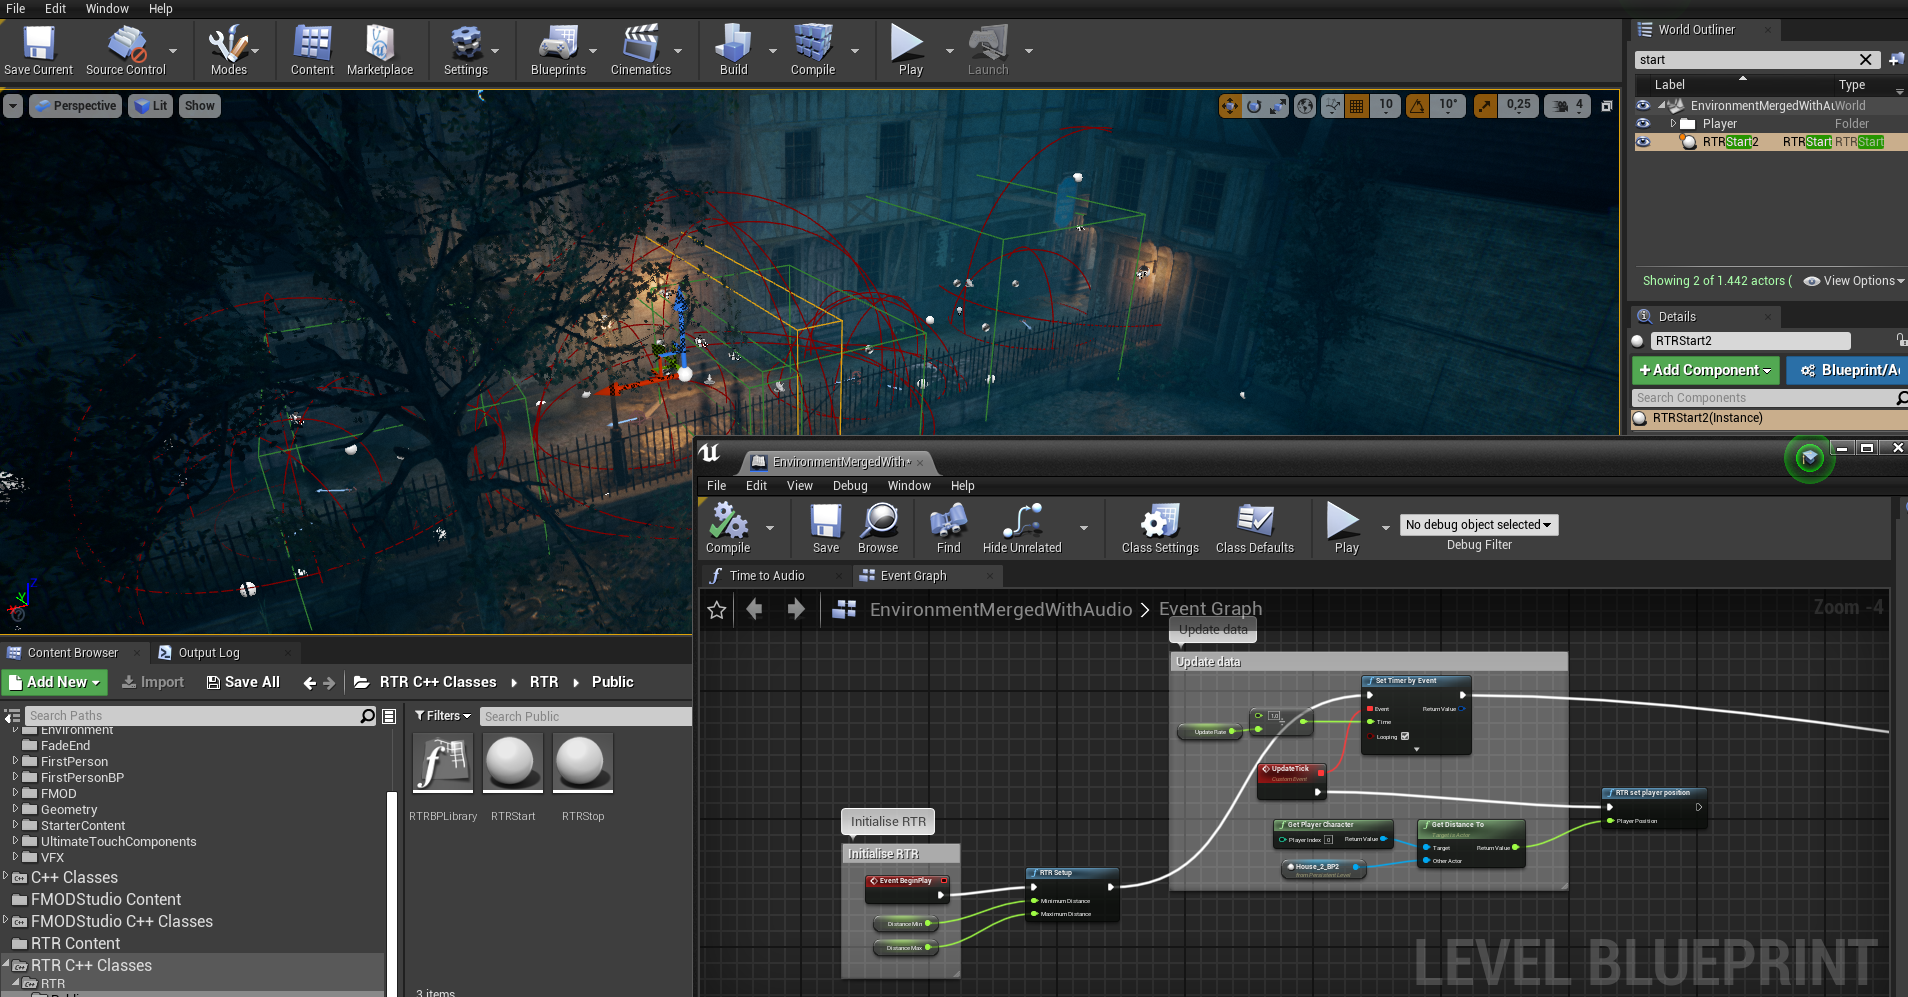The height and width of the screenshot is (997, 1908).
Task: Expand the Player folder in Outliner
Action: pyautogui.click(x=1673, y=124)
